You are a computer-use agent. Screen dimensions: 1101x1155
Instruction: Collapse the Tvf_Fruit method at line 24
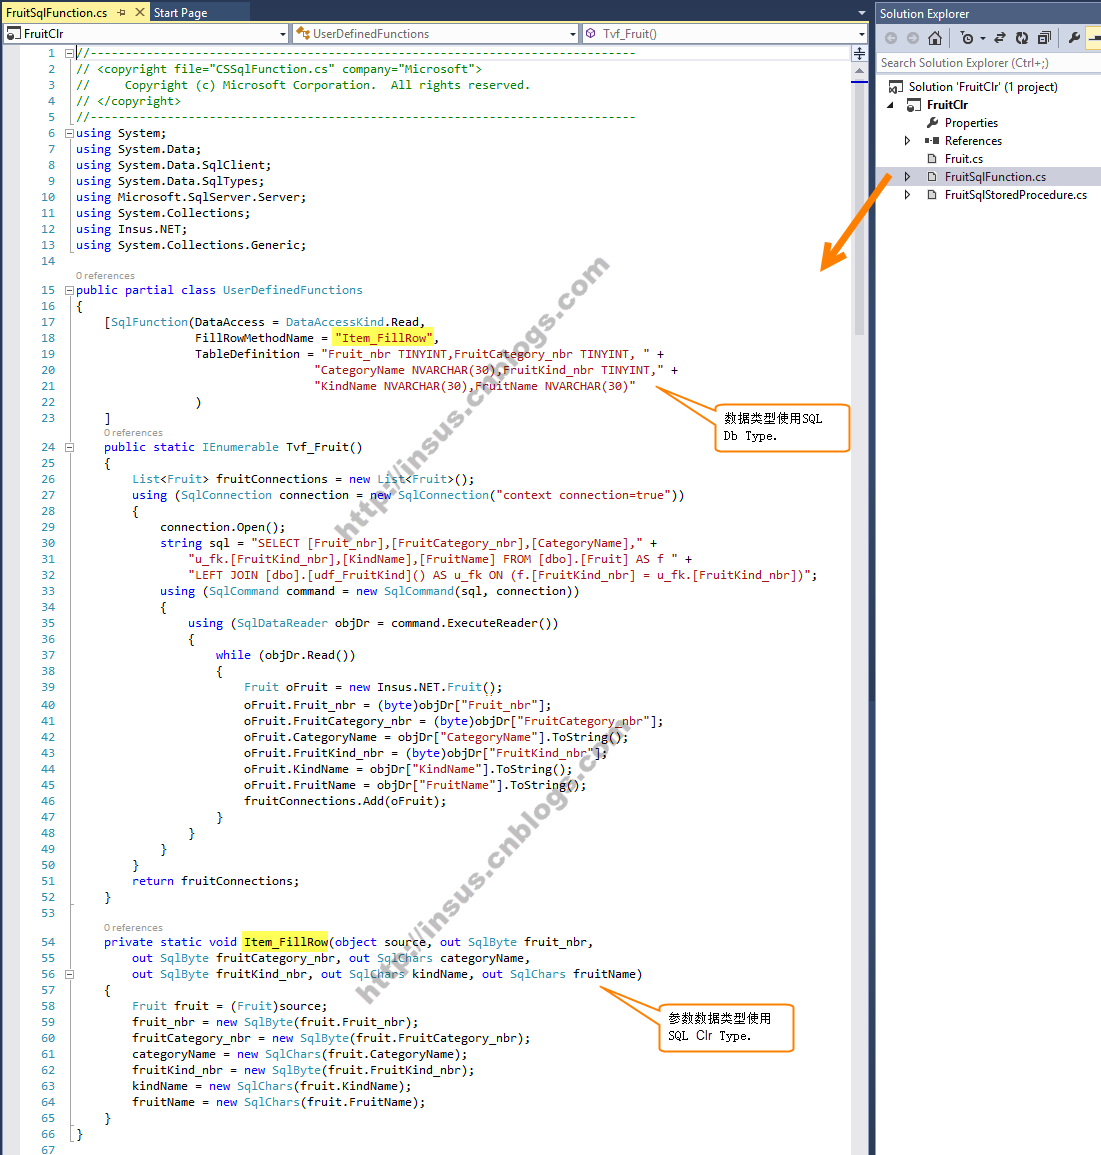69,447
